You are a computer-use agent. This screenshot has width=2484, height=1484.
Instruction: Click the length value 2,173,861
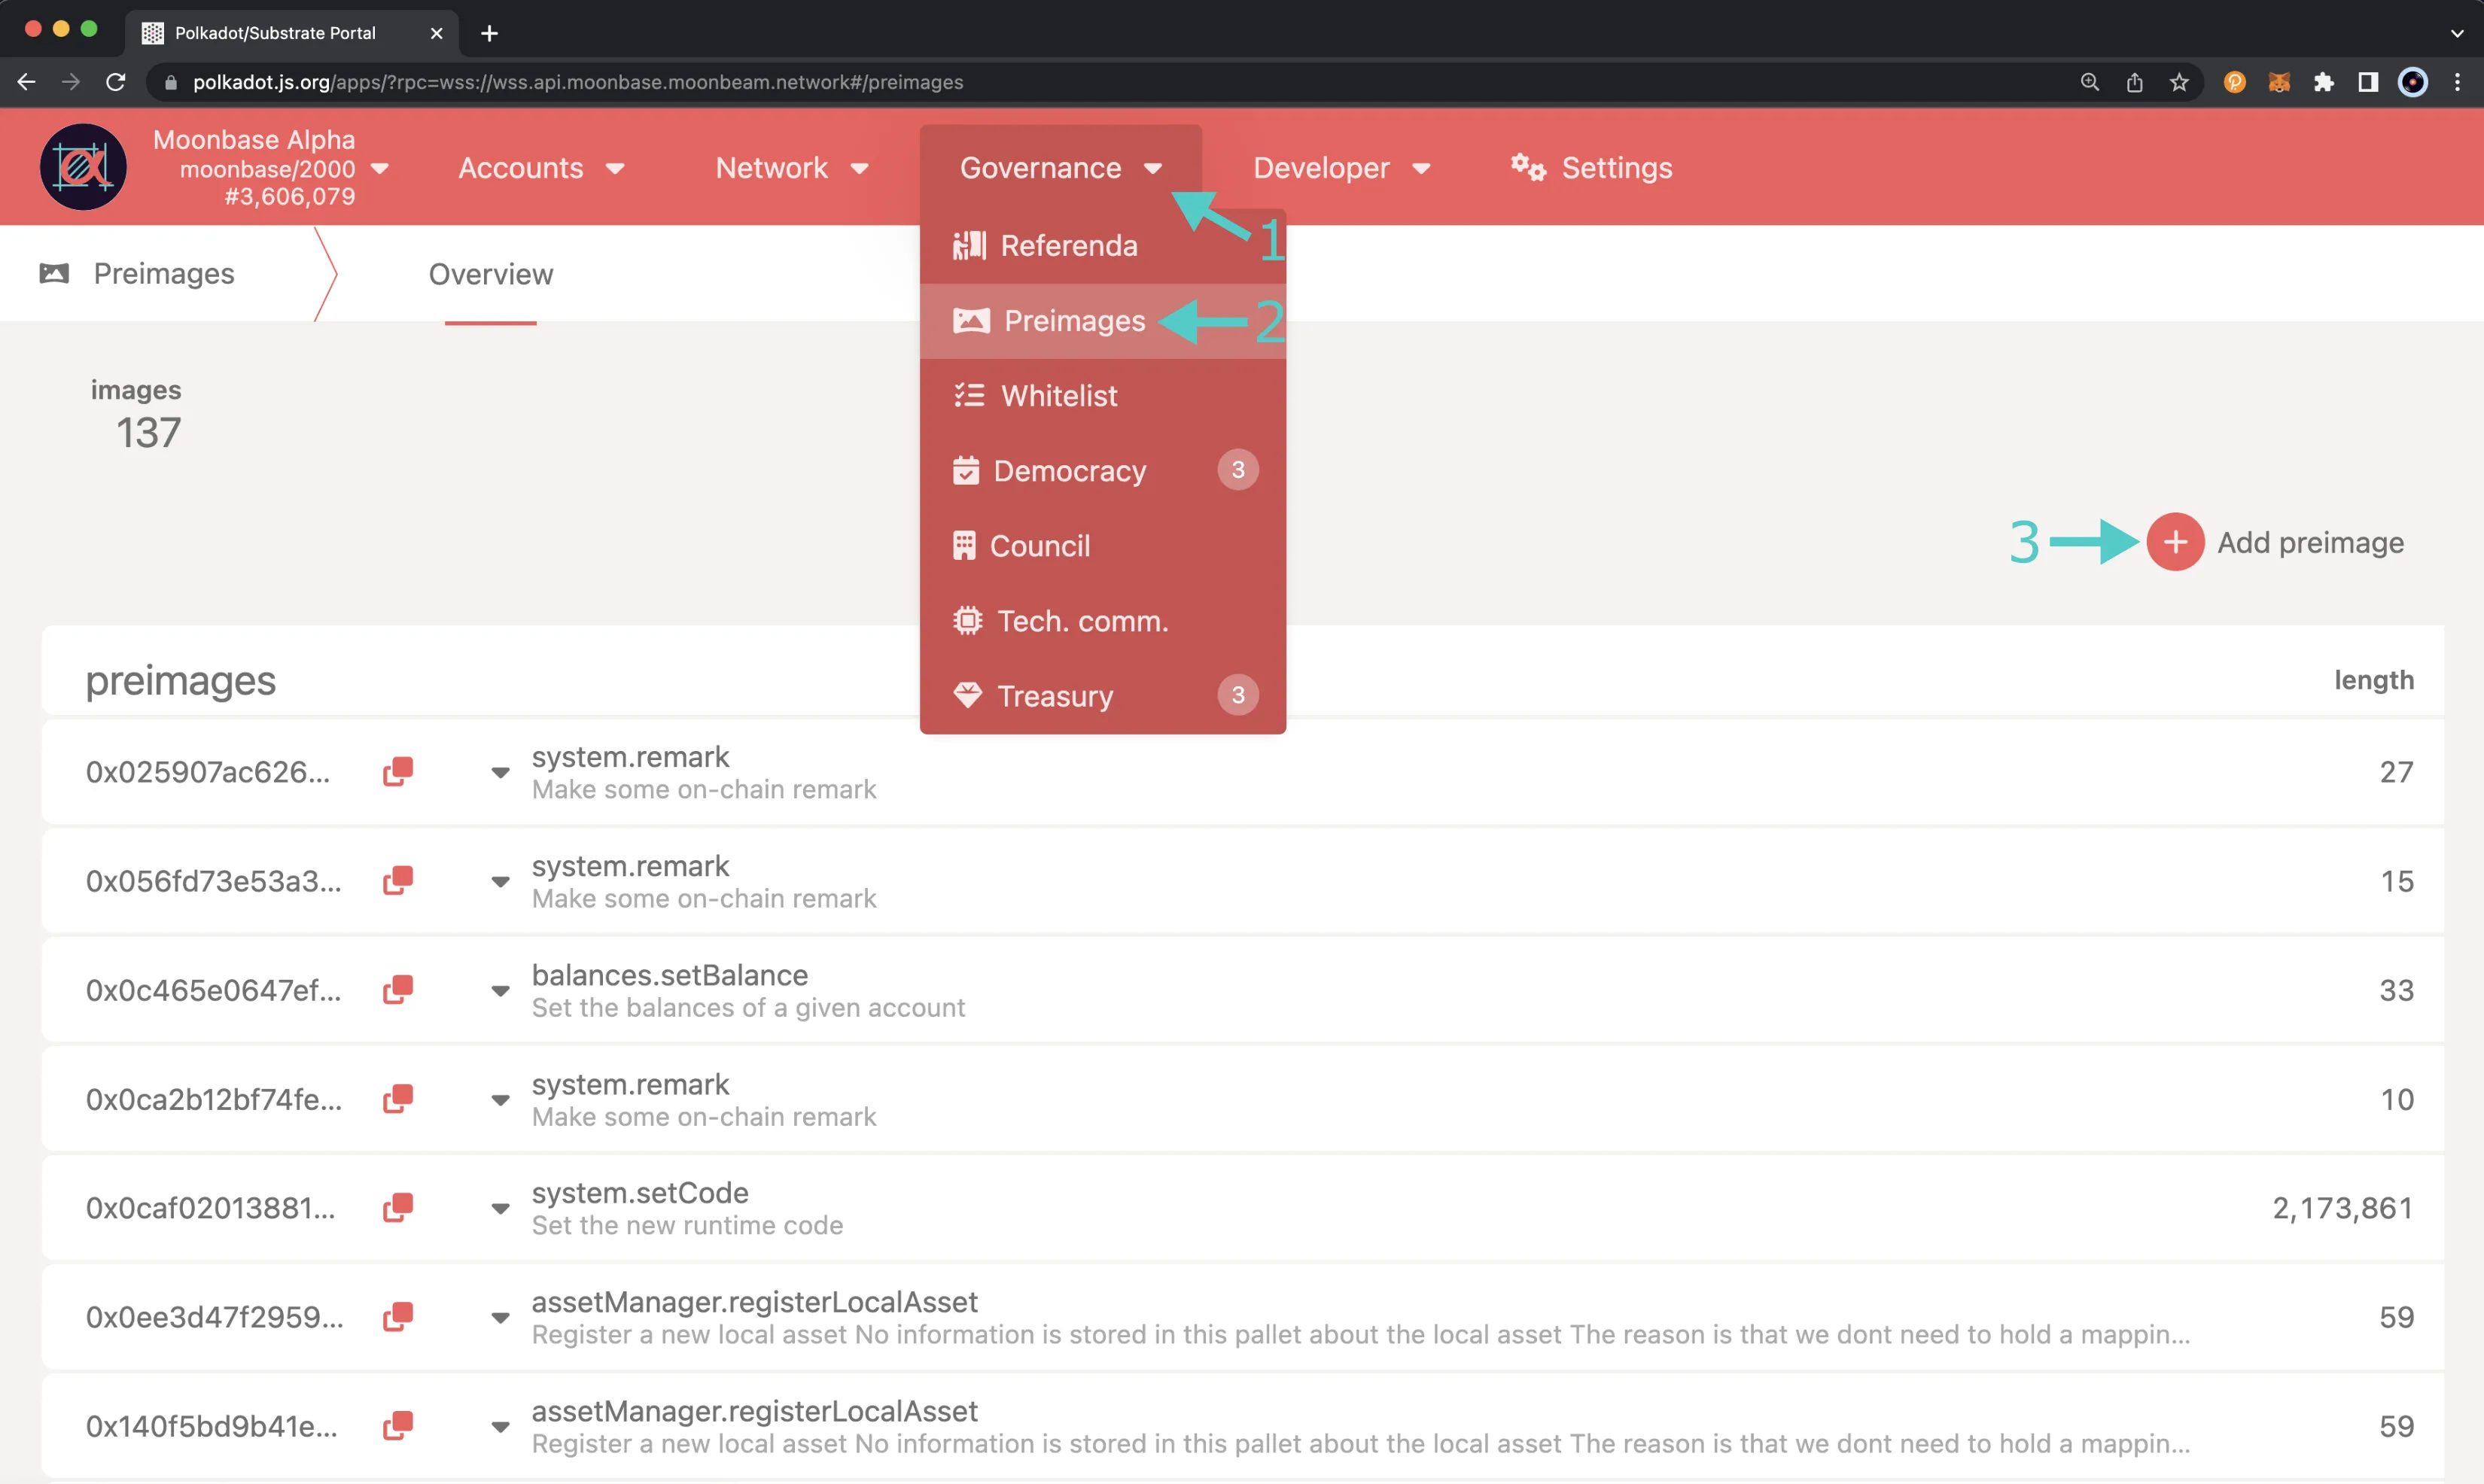[2342, 1208]
